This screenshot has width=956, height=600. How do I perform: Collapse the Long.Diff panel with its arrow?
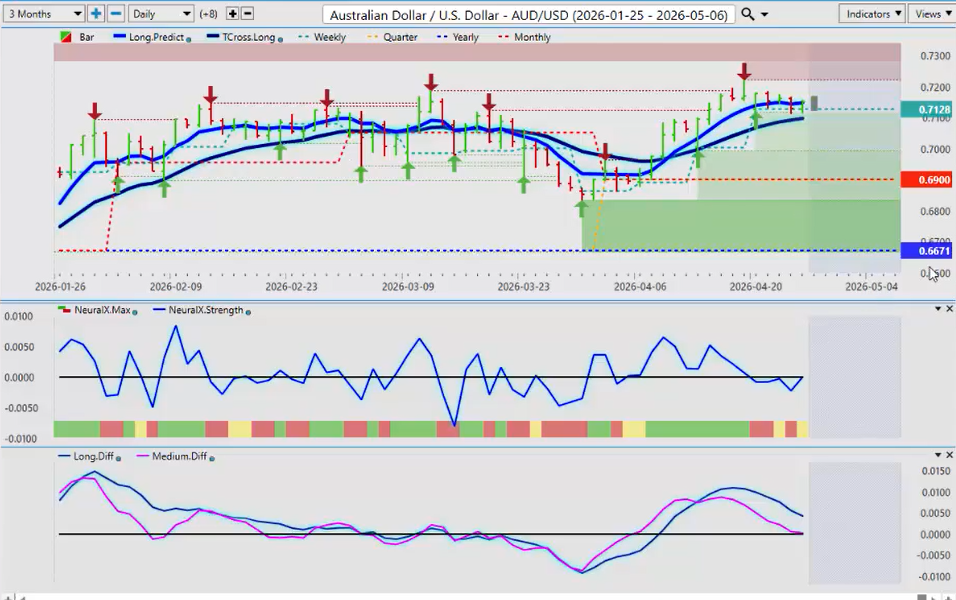(936, 455)
